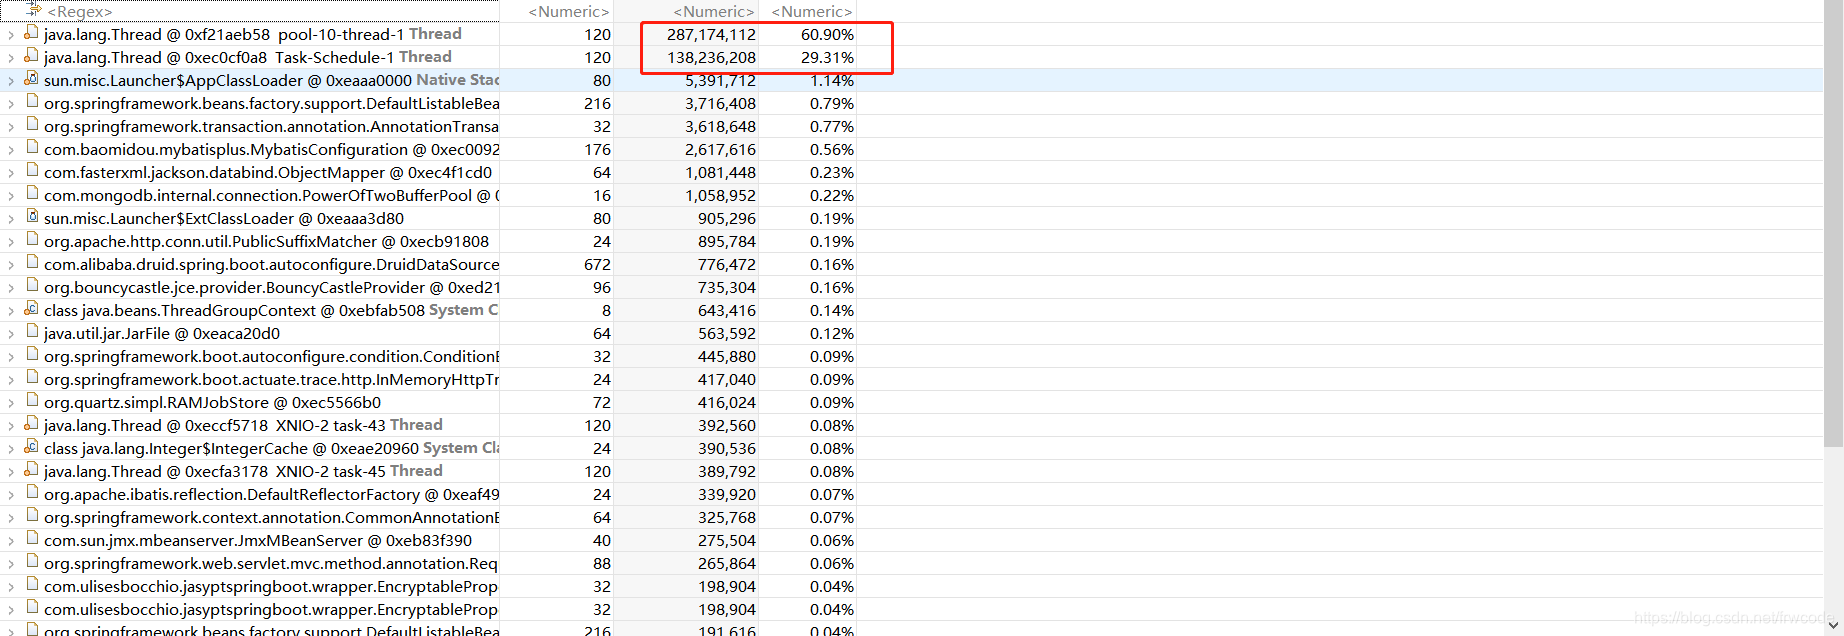Click the PublicSuffixMatcher object icon
The width and height of the screenshot is (1844, 636).
(x=32, y=240)
